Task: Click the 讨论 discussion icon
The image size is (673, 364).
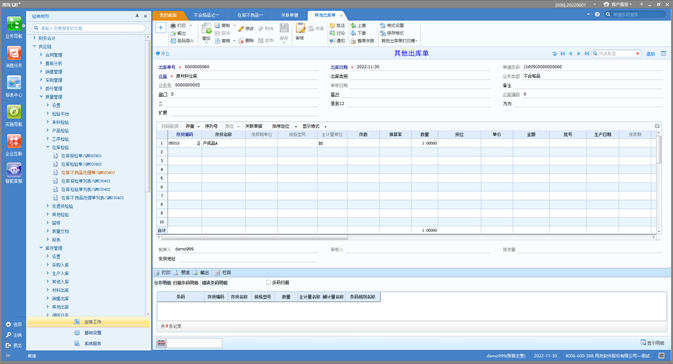Action: point(332,33)
